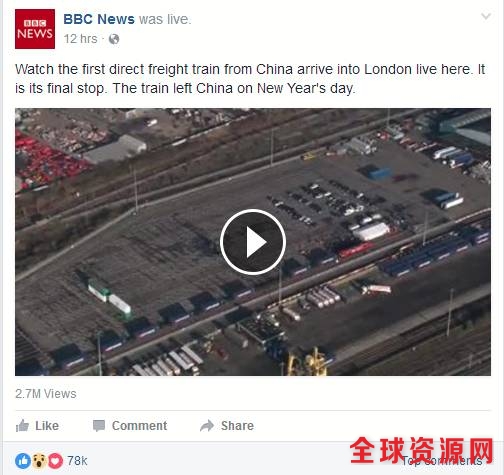
Task: Click the globe public audience icon
Action: (x=114, y=39)
